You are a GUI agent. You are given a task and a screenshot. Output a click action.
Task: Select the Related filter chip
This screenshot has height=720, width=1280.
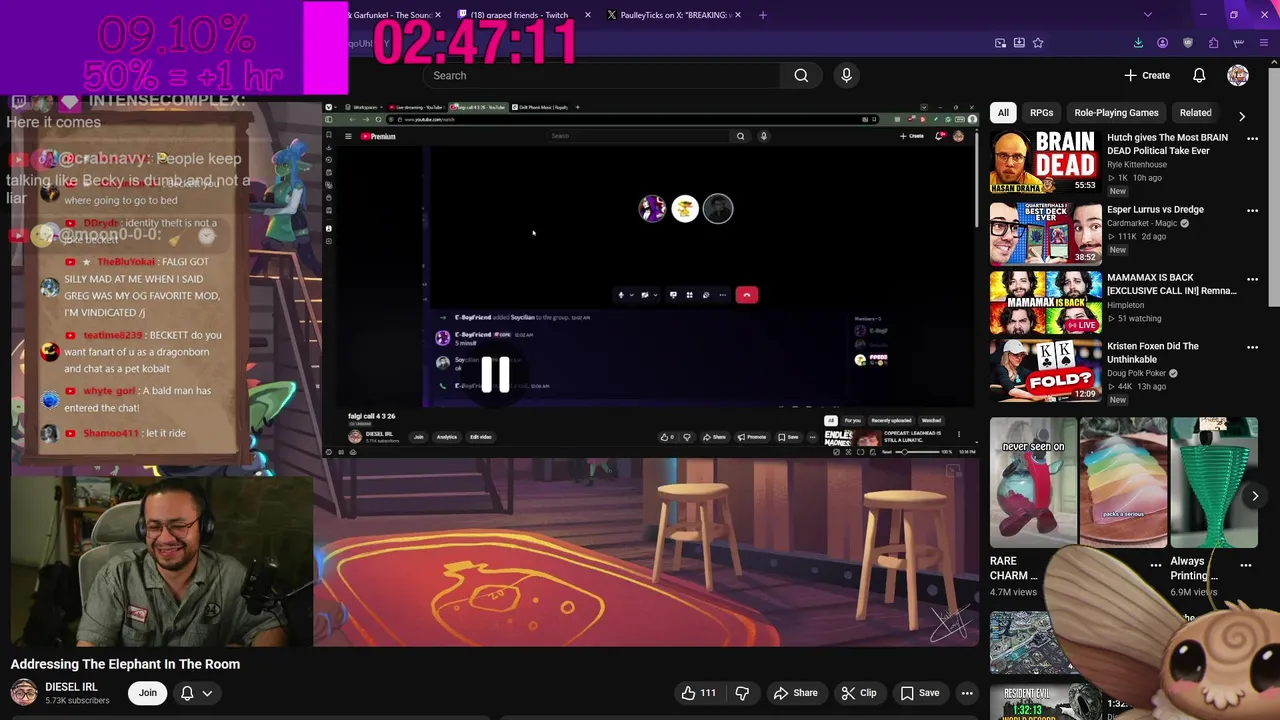click(1195, 113)
